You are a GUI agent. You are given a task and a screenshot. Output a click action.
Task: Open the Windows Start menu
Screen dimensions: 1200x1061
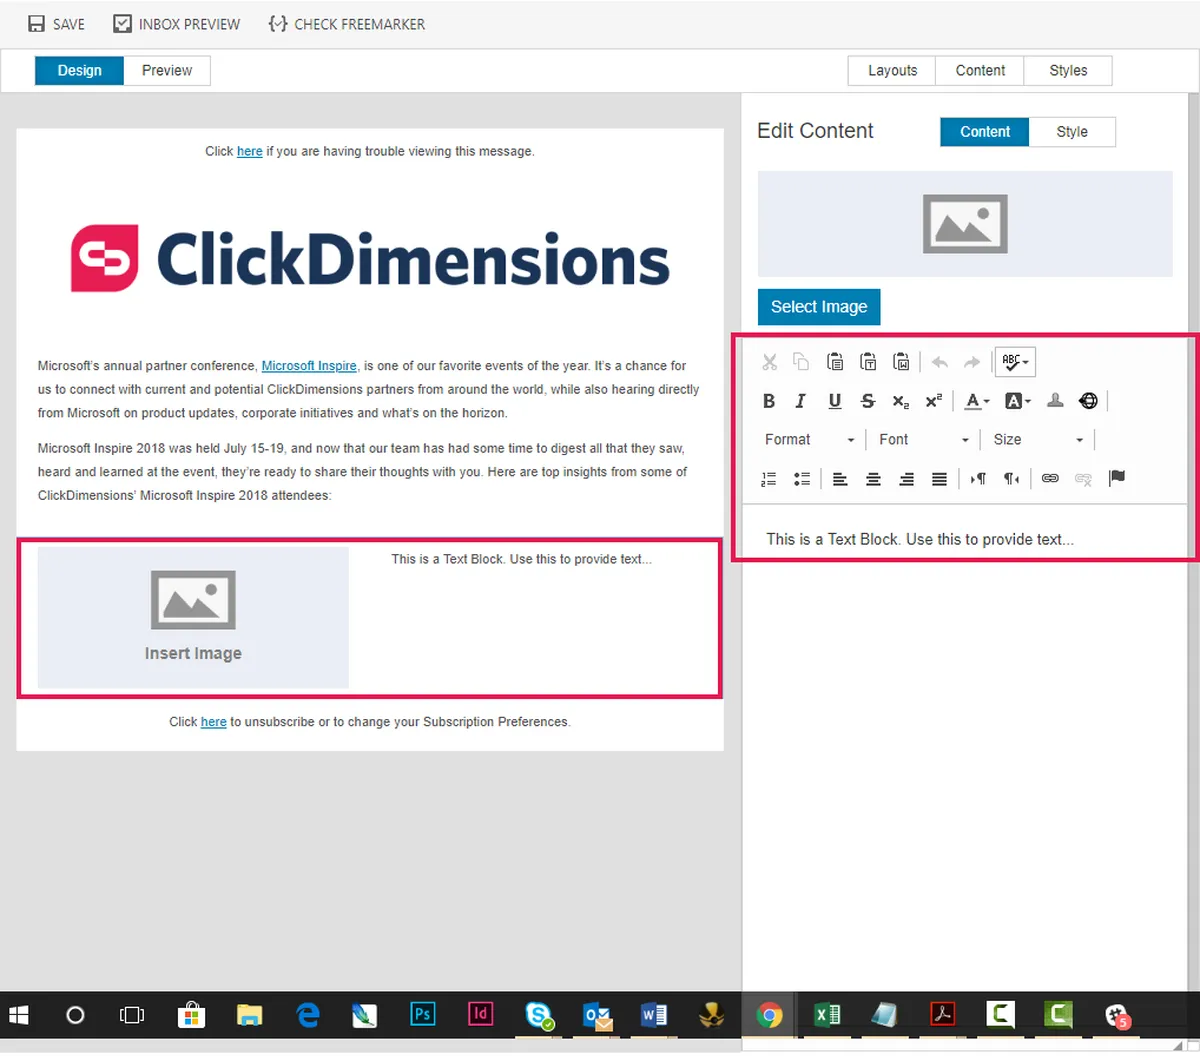coord(18,1016)
